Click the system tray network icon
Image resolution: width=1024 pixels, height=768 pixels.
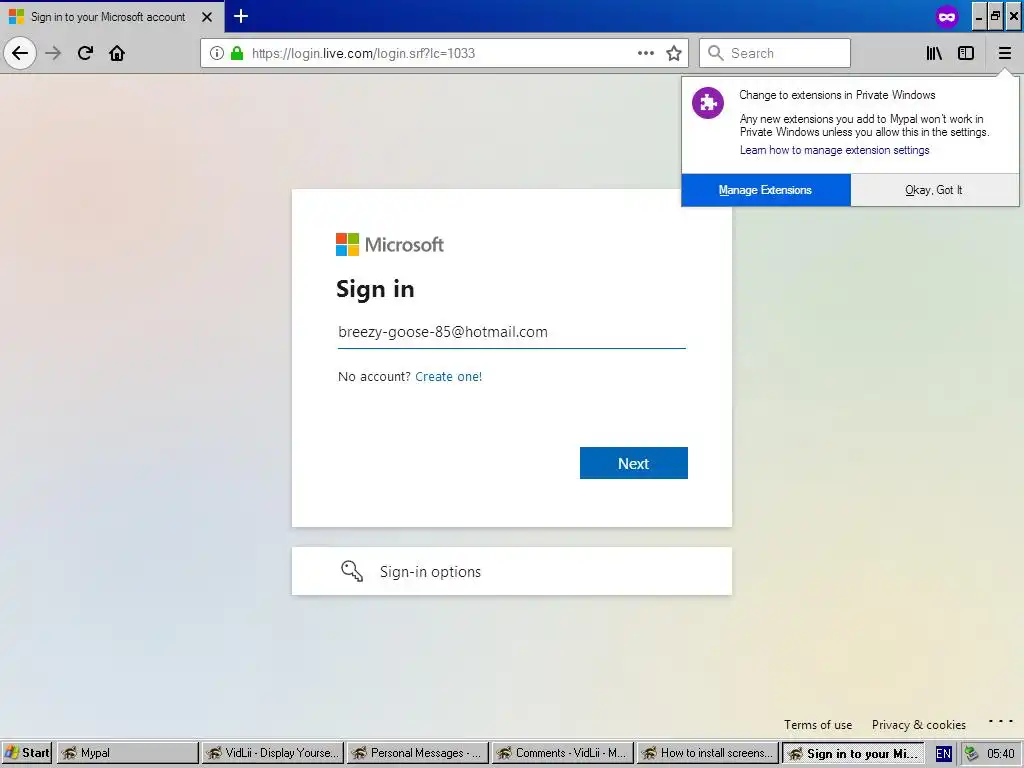[971, 754]
